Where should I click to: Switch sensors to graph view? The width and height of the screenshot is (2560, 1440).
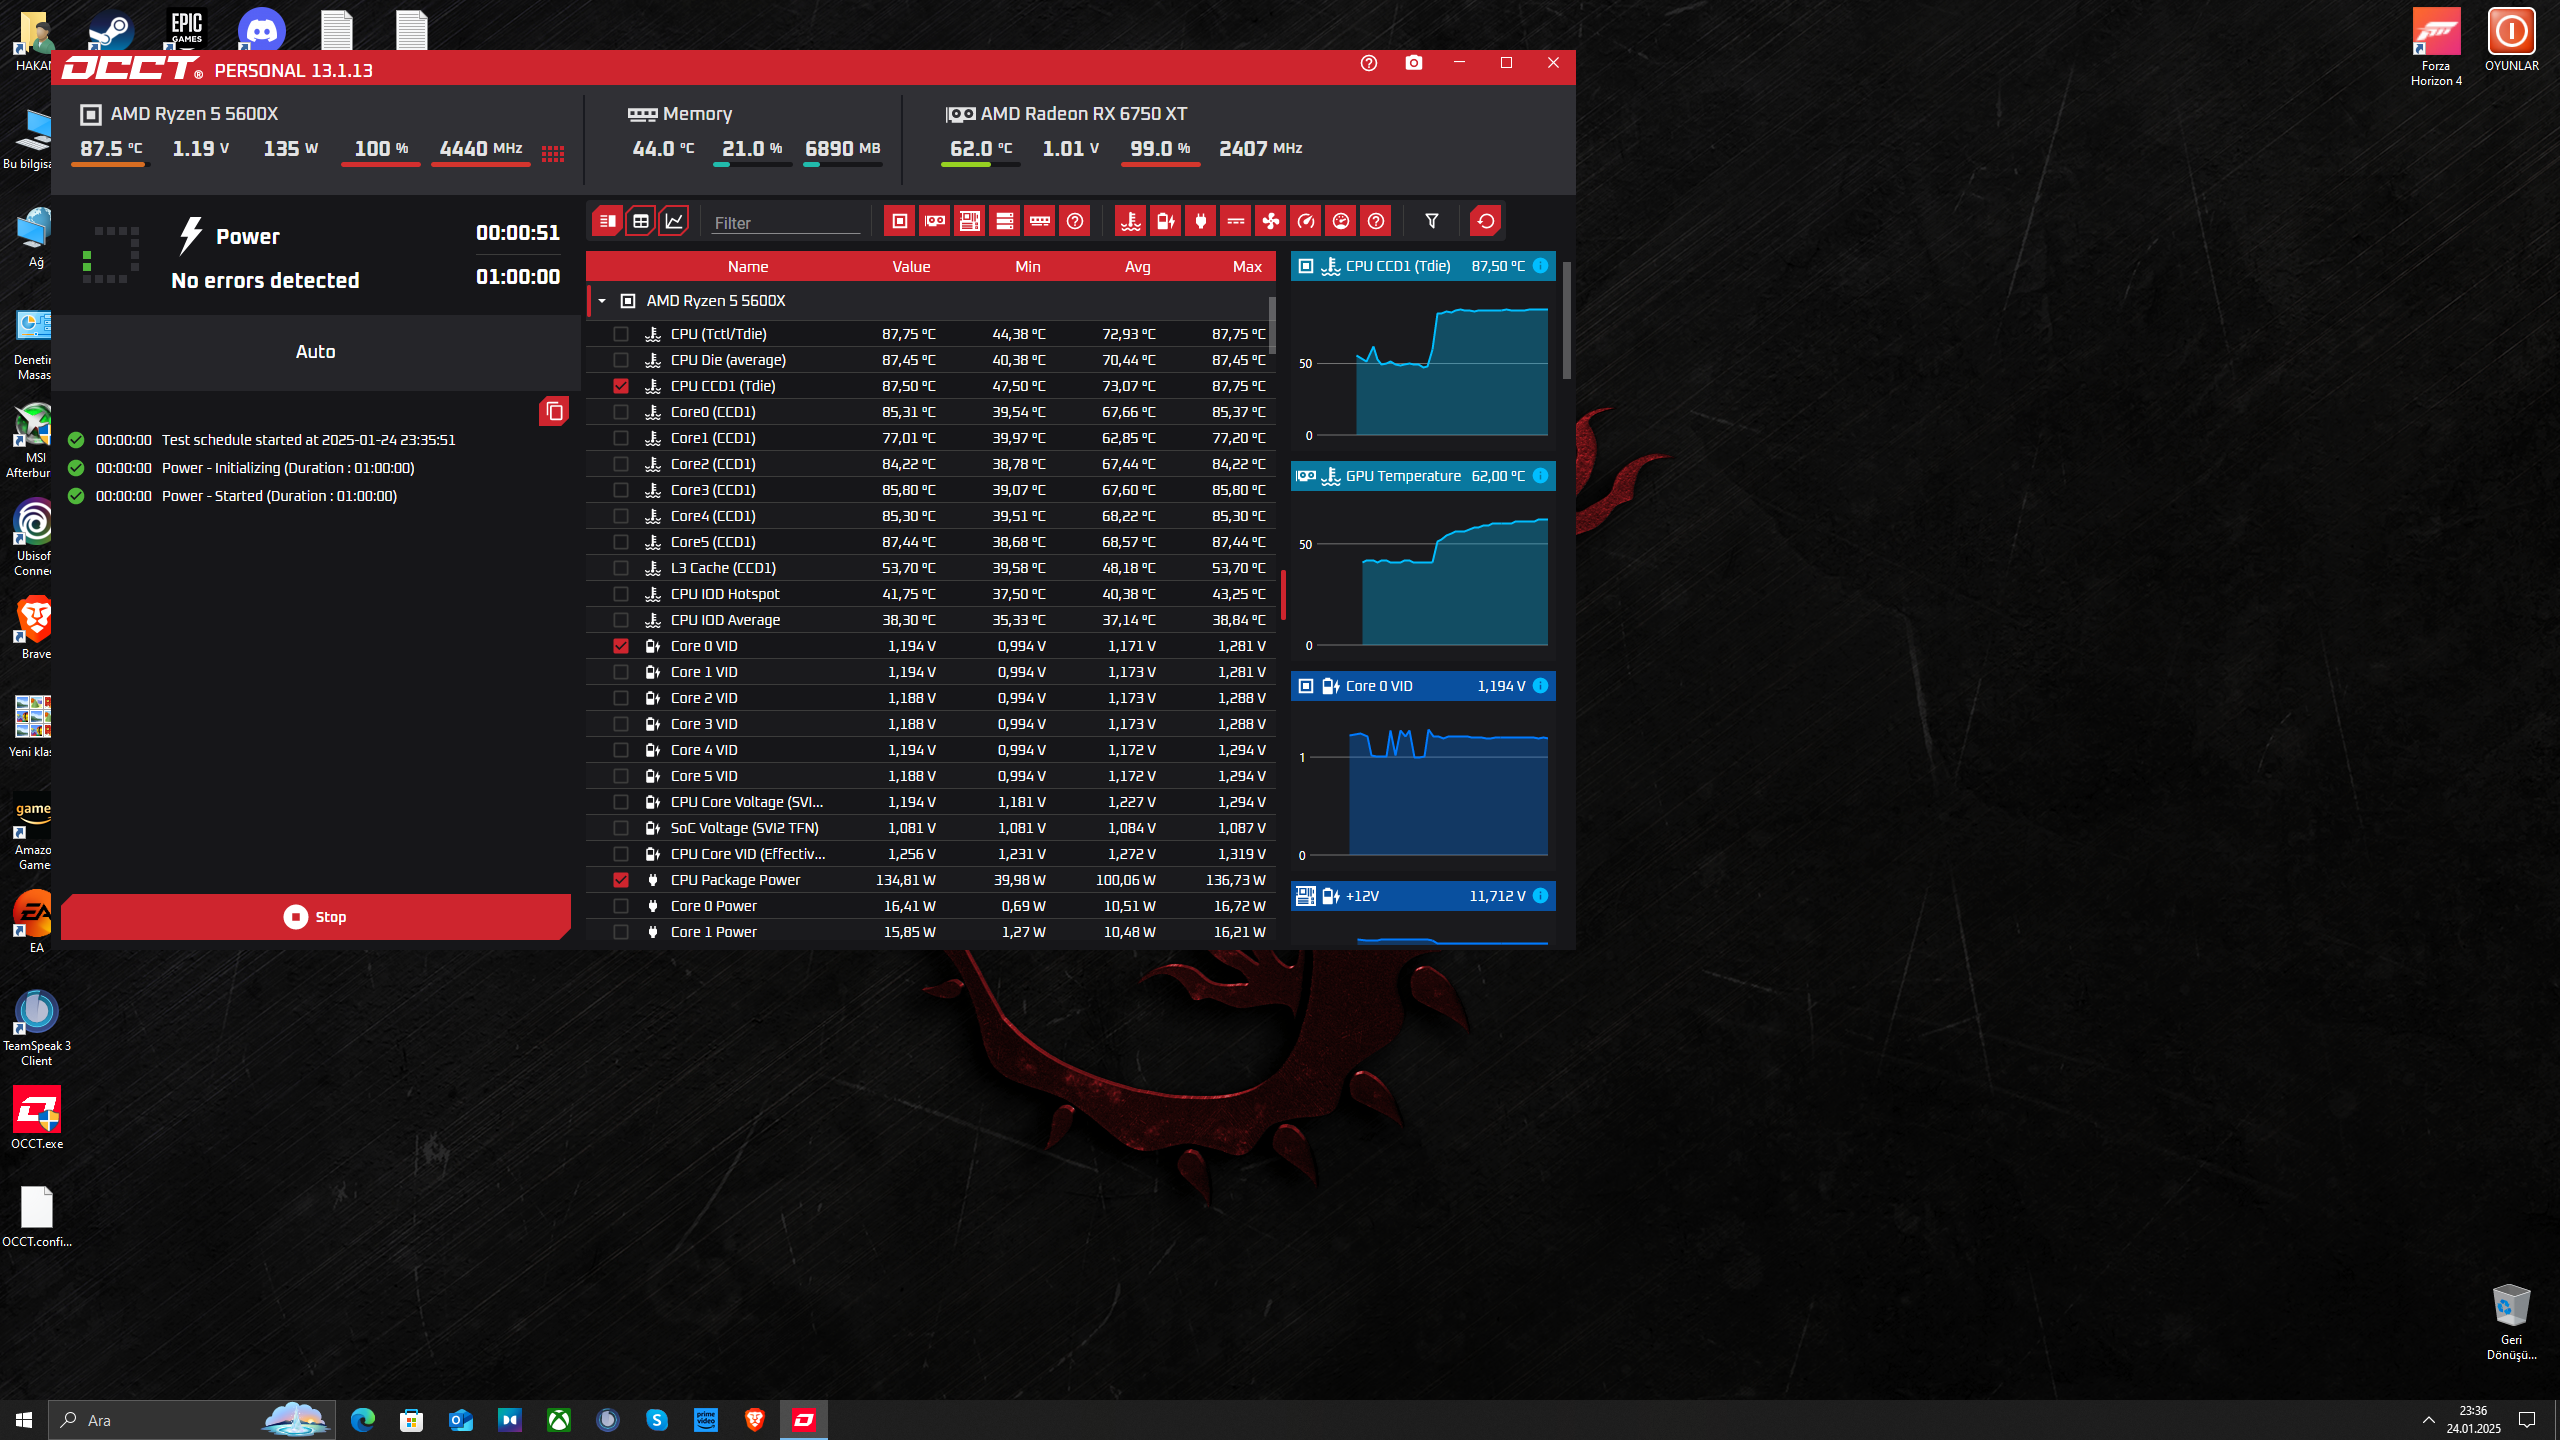click(675, 221)
